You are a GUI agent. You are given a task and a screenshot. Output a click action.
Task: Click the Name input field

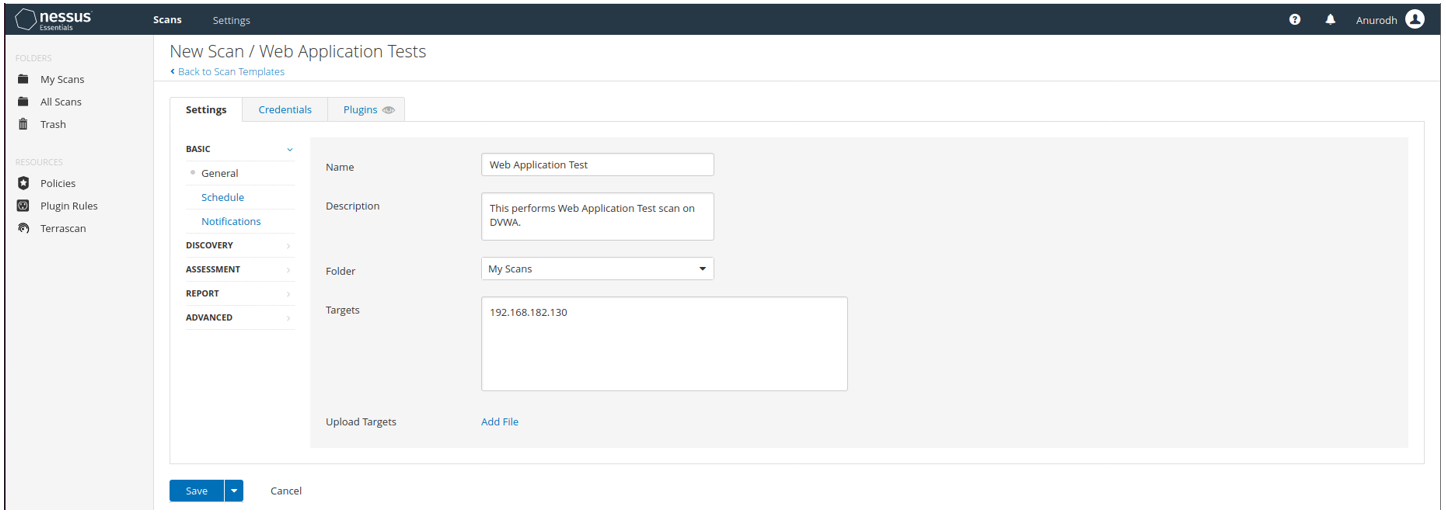[x=597, y=164]
